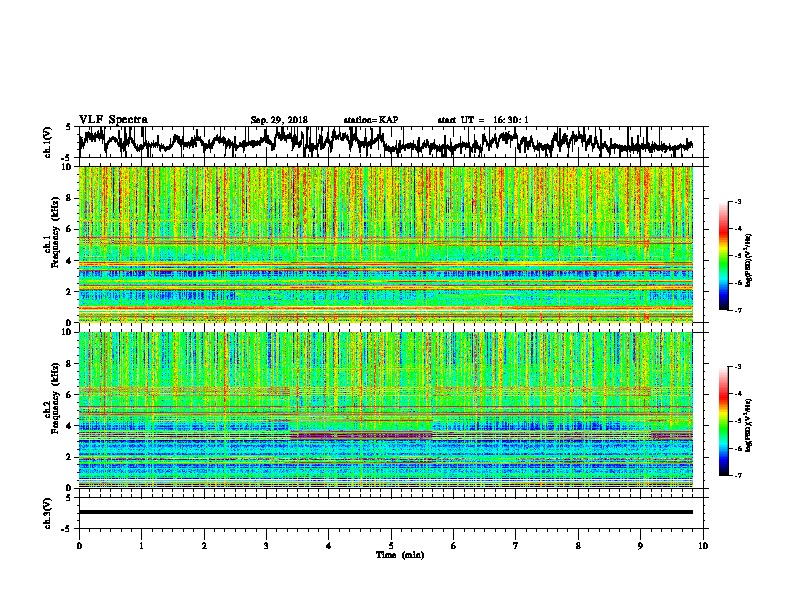Click time axis tick label "10"
The height and width of the screenshot is (612, 792).
click(x=703, y=546)
